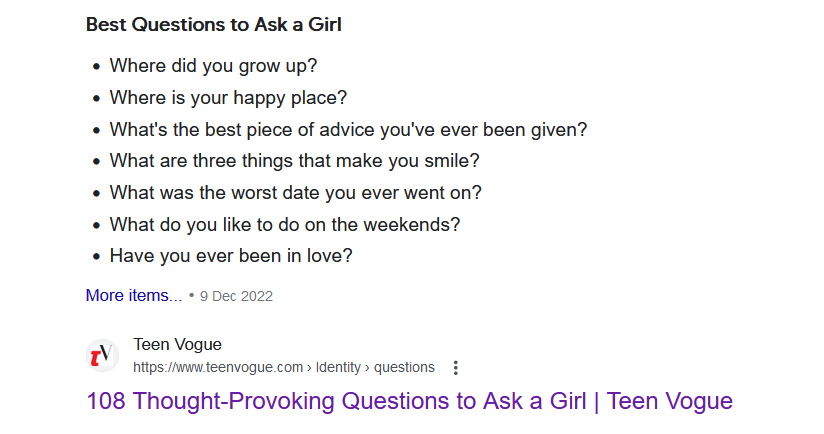The image size is (824, 434).
Task: Click the 9 Dec 2022 date text
Action: tap(236, 296)
